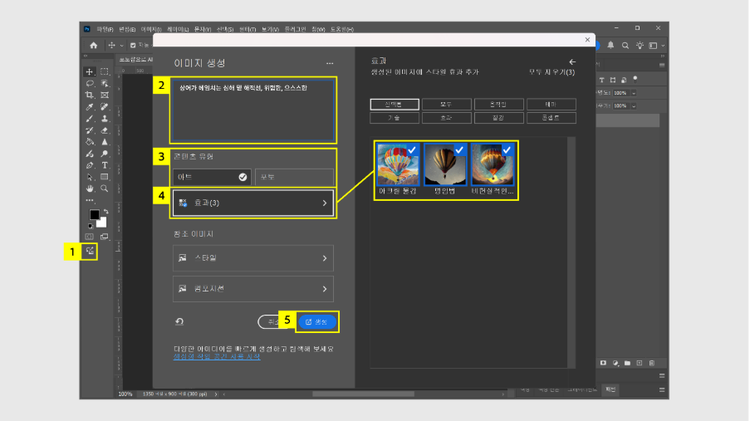Add a layer mask from Layers panel
The height and width of the screenshot is (421, 750).
(603, 363)
